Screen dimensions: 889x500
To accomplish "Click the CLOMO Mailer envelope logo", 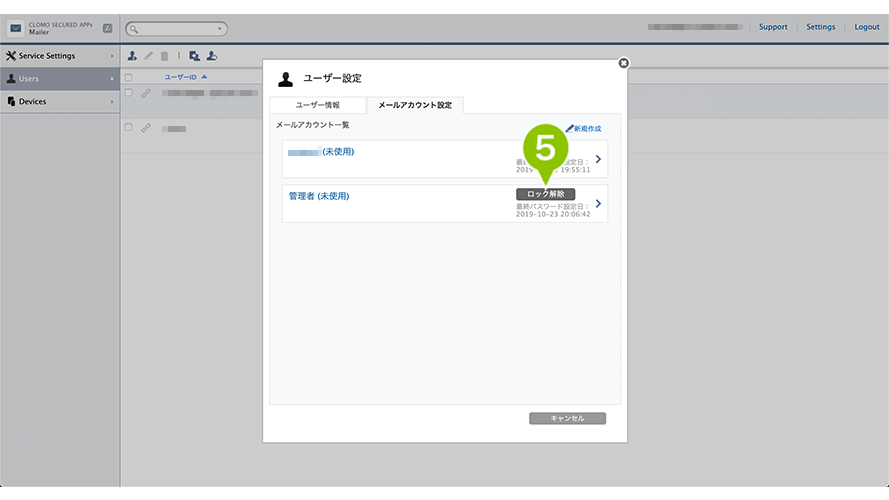I will [16, 28].
